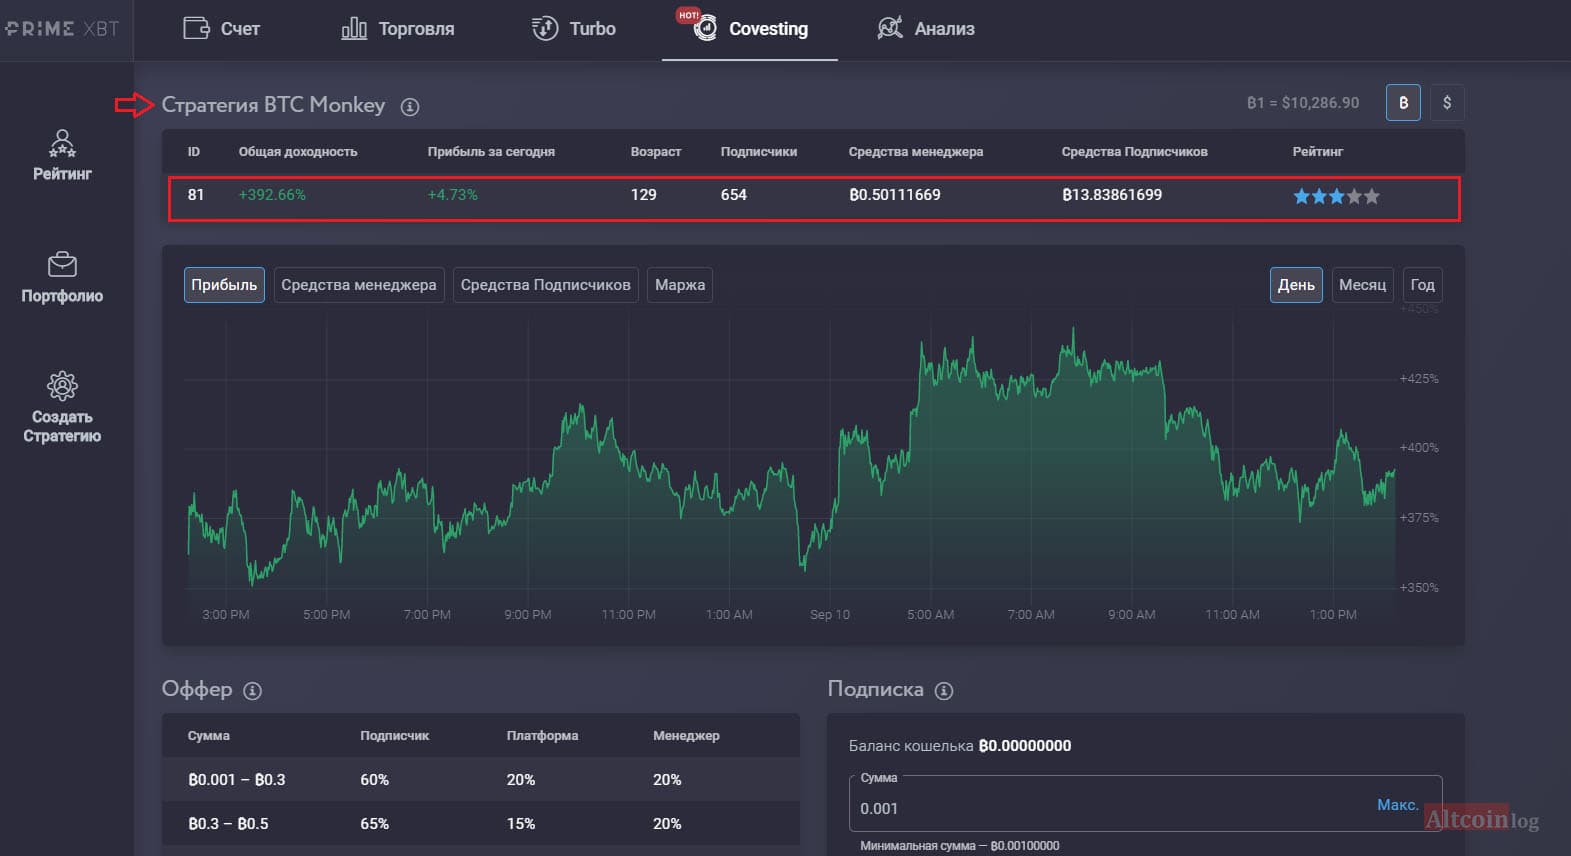Click the ฿0.3 – ฿0.5 offer row
1571x856 pixels.
(481, 823)
